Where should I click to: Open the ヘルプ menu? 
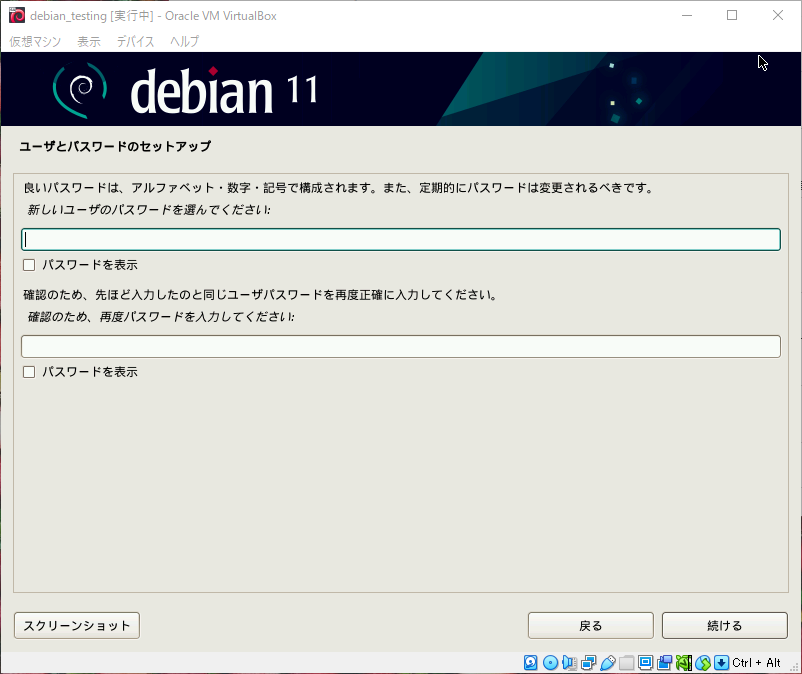[x=185, y=41]
